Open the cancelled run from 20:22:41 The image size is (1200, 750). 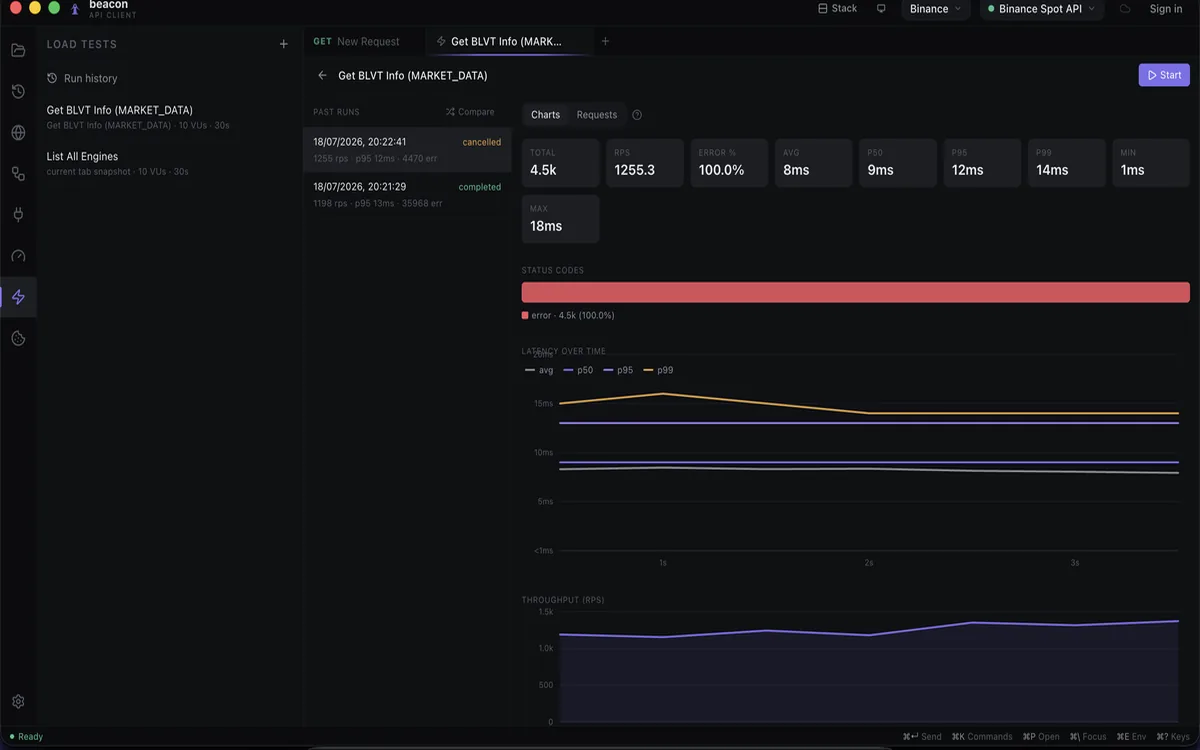click(x=407, y=150)
